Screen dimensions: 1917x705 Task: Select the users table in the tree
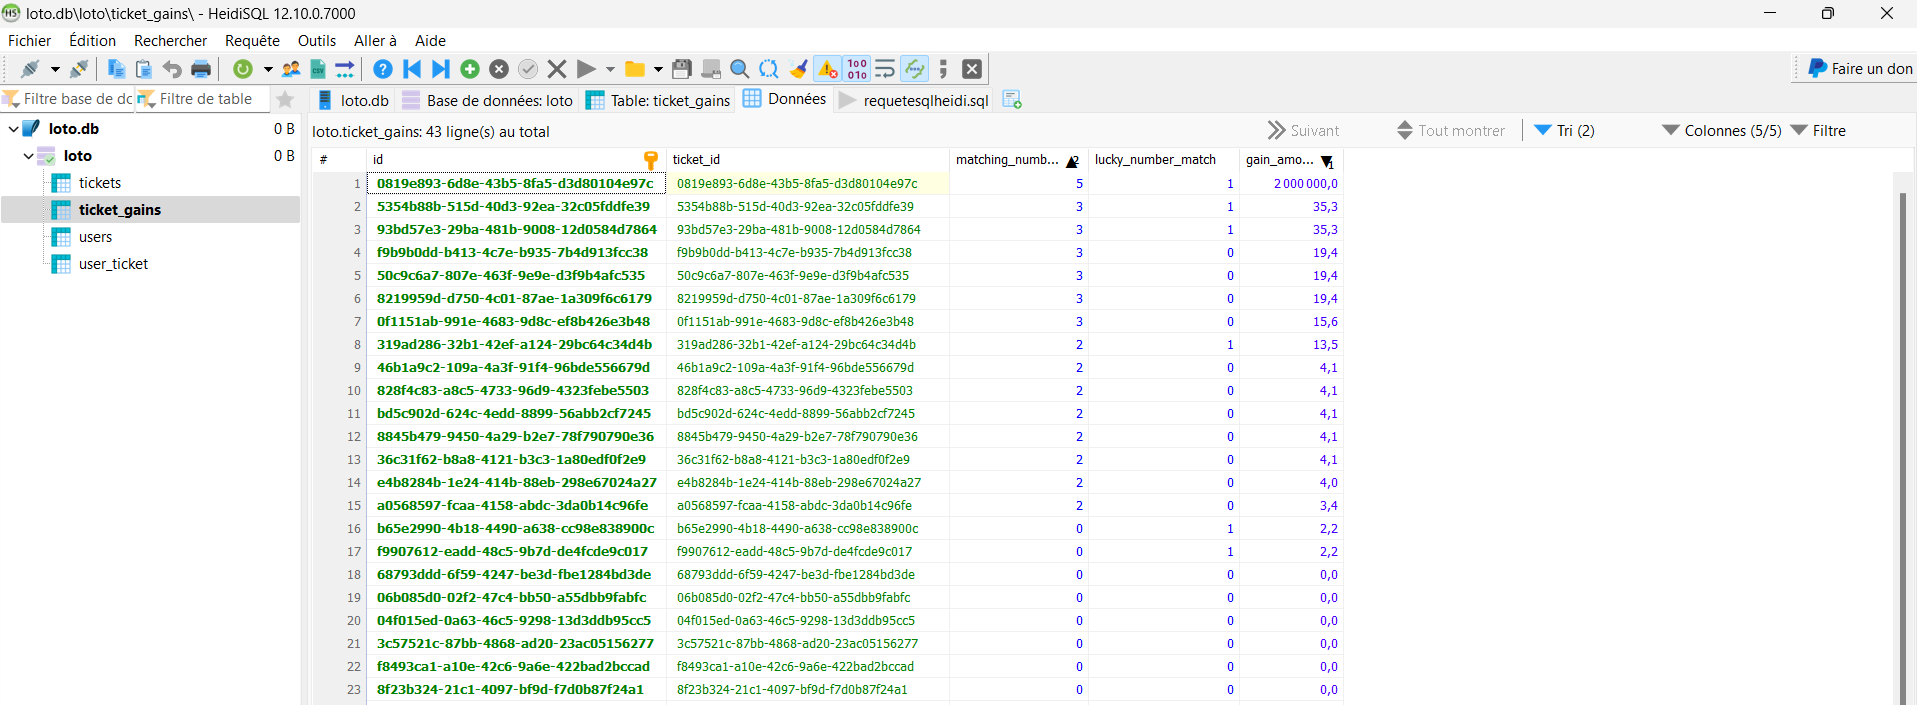[95, 237]
